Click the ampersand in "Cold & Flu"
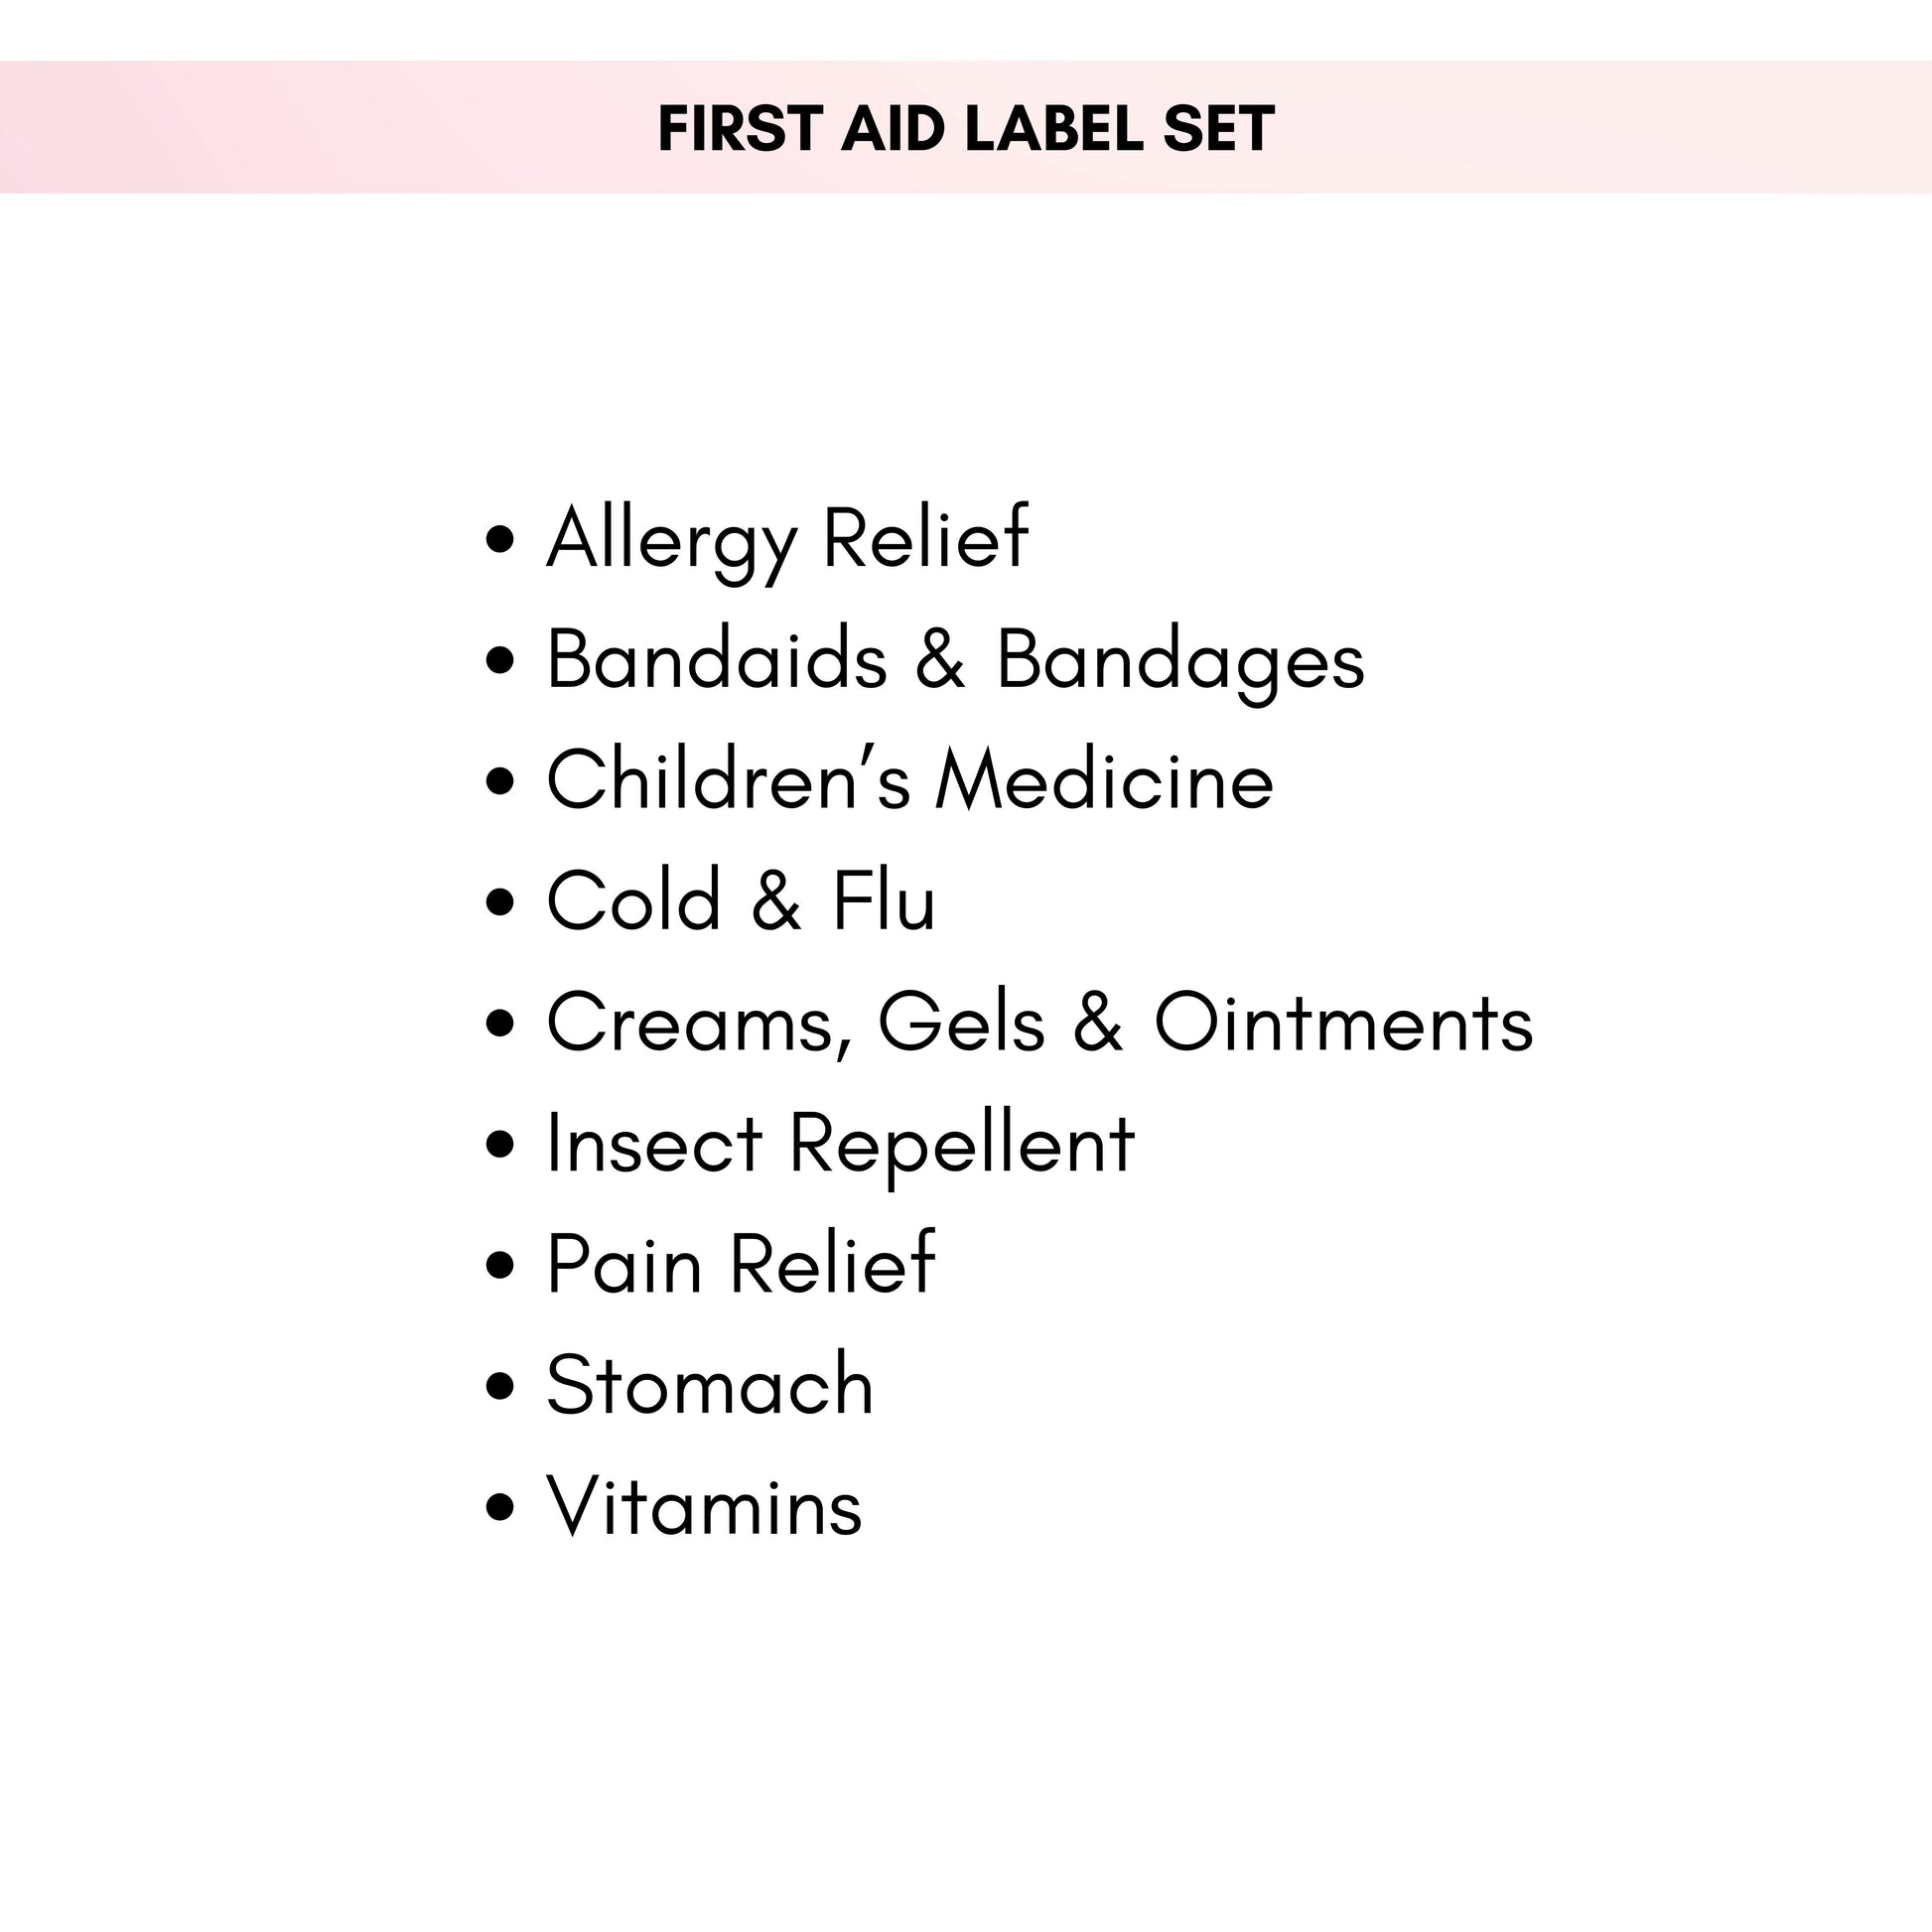Viewport: 1932px width, 1932px height. click(x=776, y=902)
